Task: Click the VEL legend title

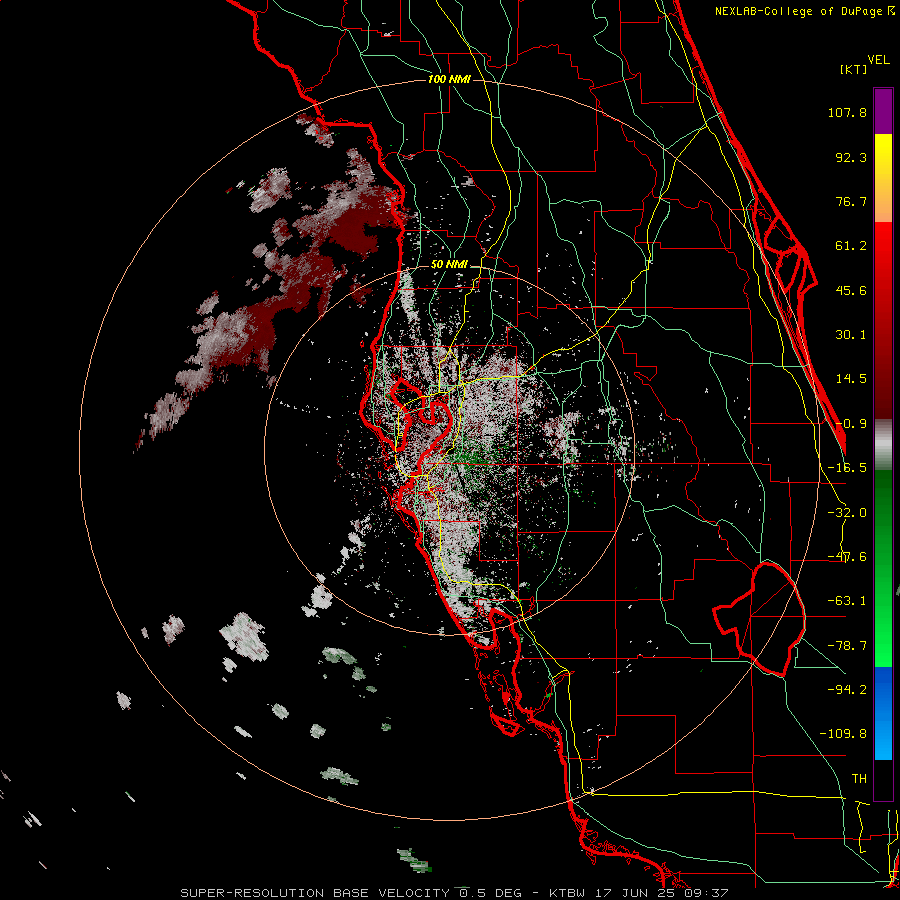Action: pyautogui.click(x=878, y=60)
